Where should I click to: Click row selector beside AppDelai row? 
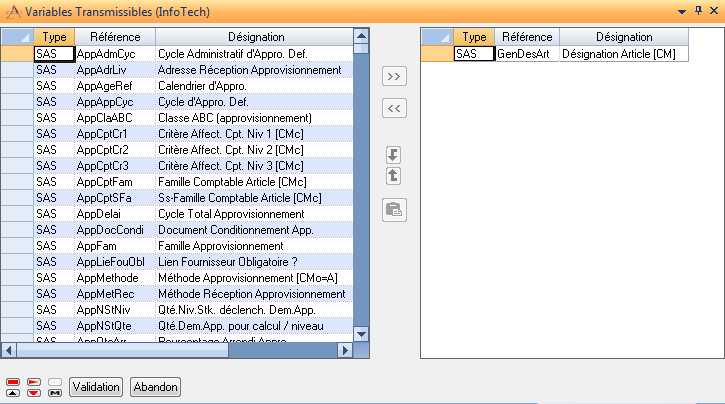pyautogui.click(x=17, y=214)
